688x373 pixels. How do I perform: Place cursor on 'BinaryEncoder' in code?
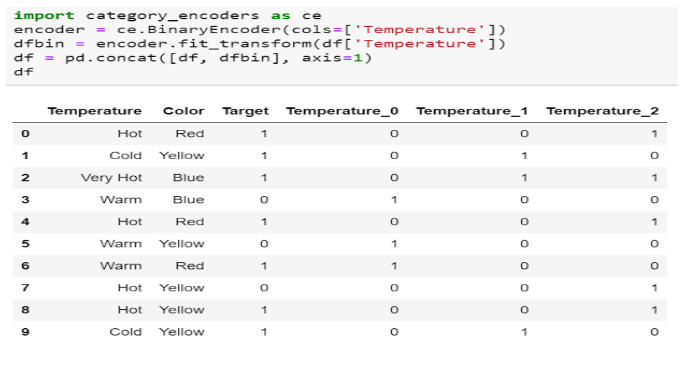pos(214,29)
